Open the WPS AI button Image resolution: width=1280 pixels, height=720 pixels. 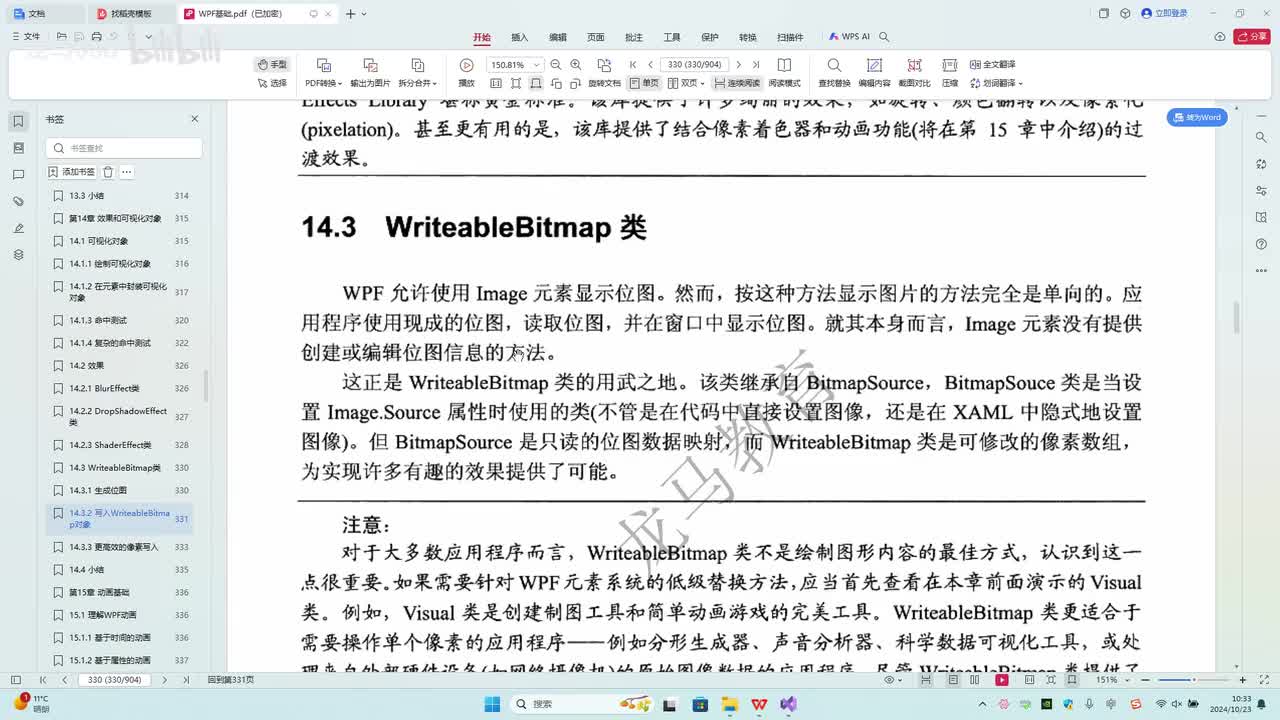[x=849, y=37]
